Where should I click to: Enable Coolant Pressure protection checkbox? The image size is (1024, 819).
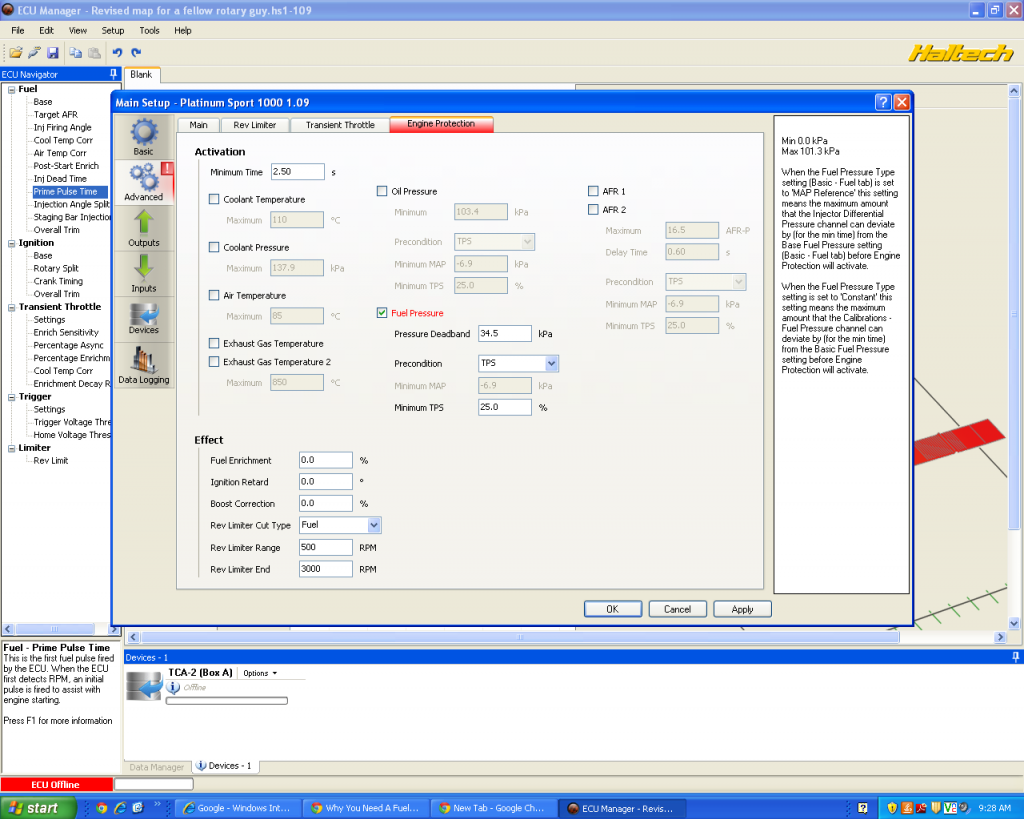pyautogui.click(x=214, y=247)
